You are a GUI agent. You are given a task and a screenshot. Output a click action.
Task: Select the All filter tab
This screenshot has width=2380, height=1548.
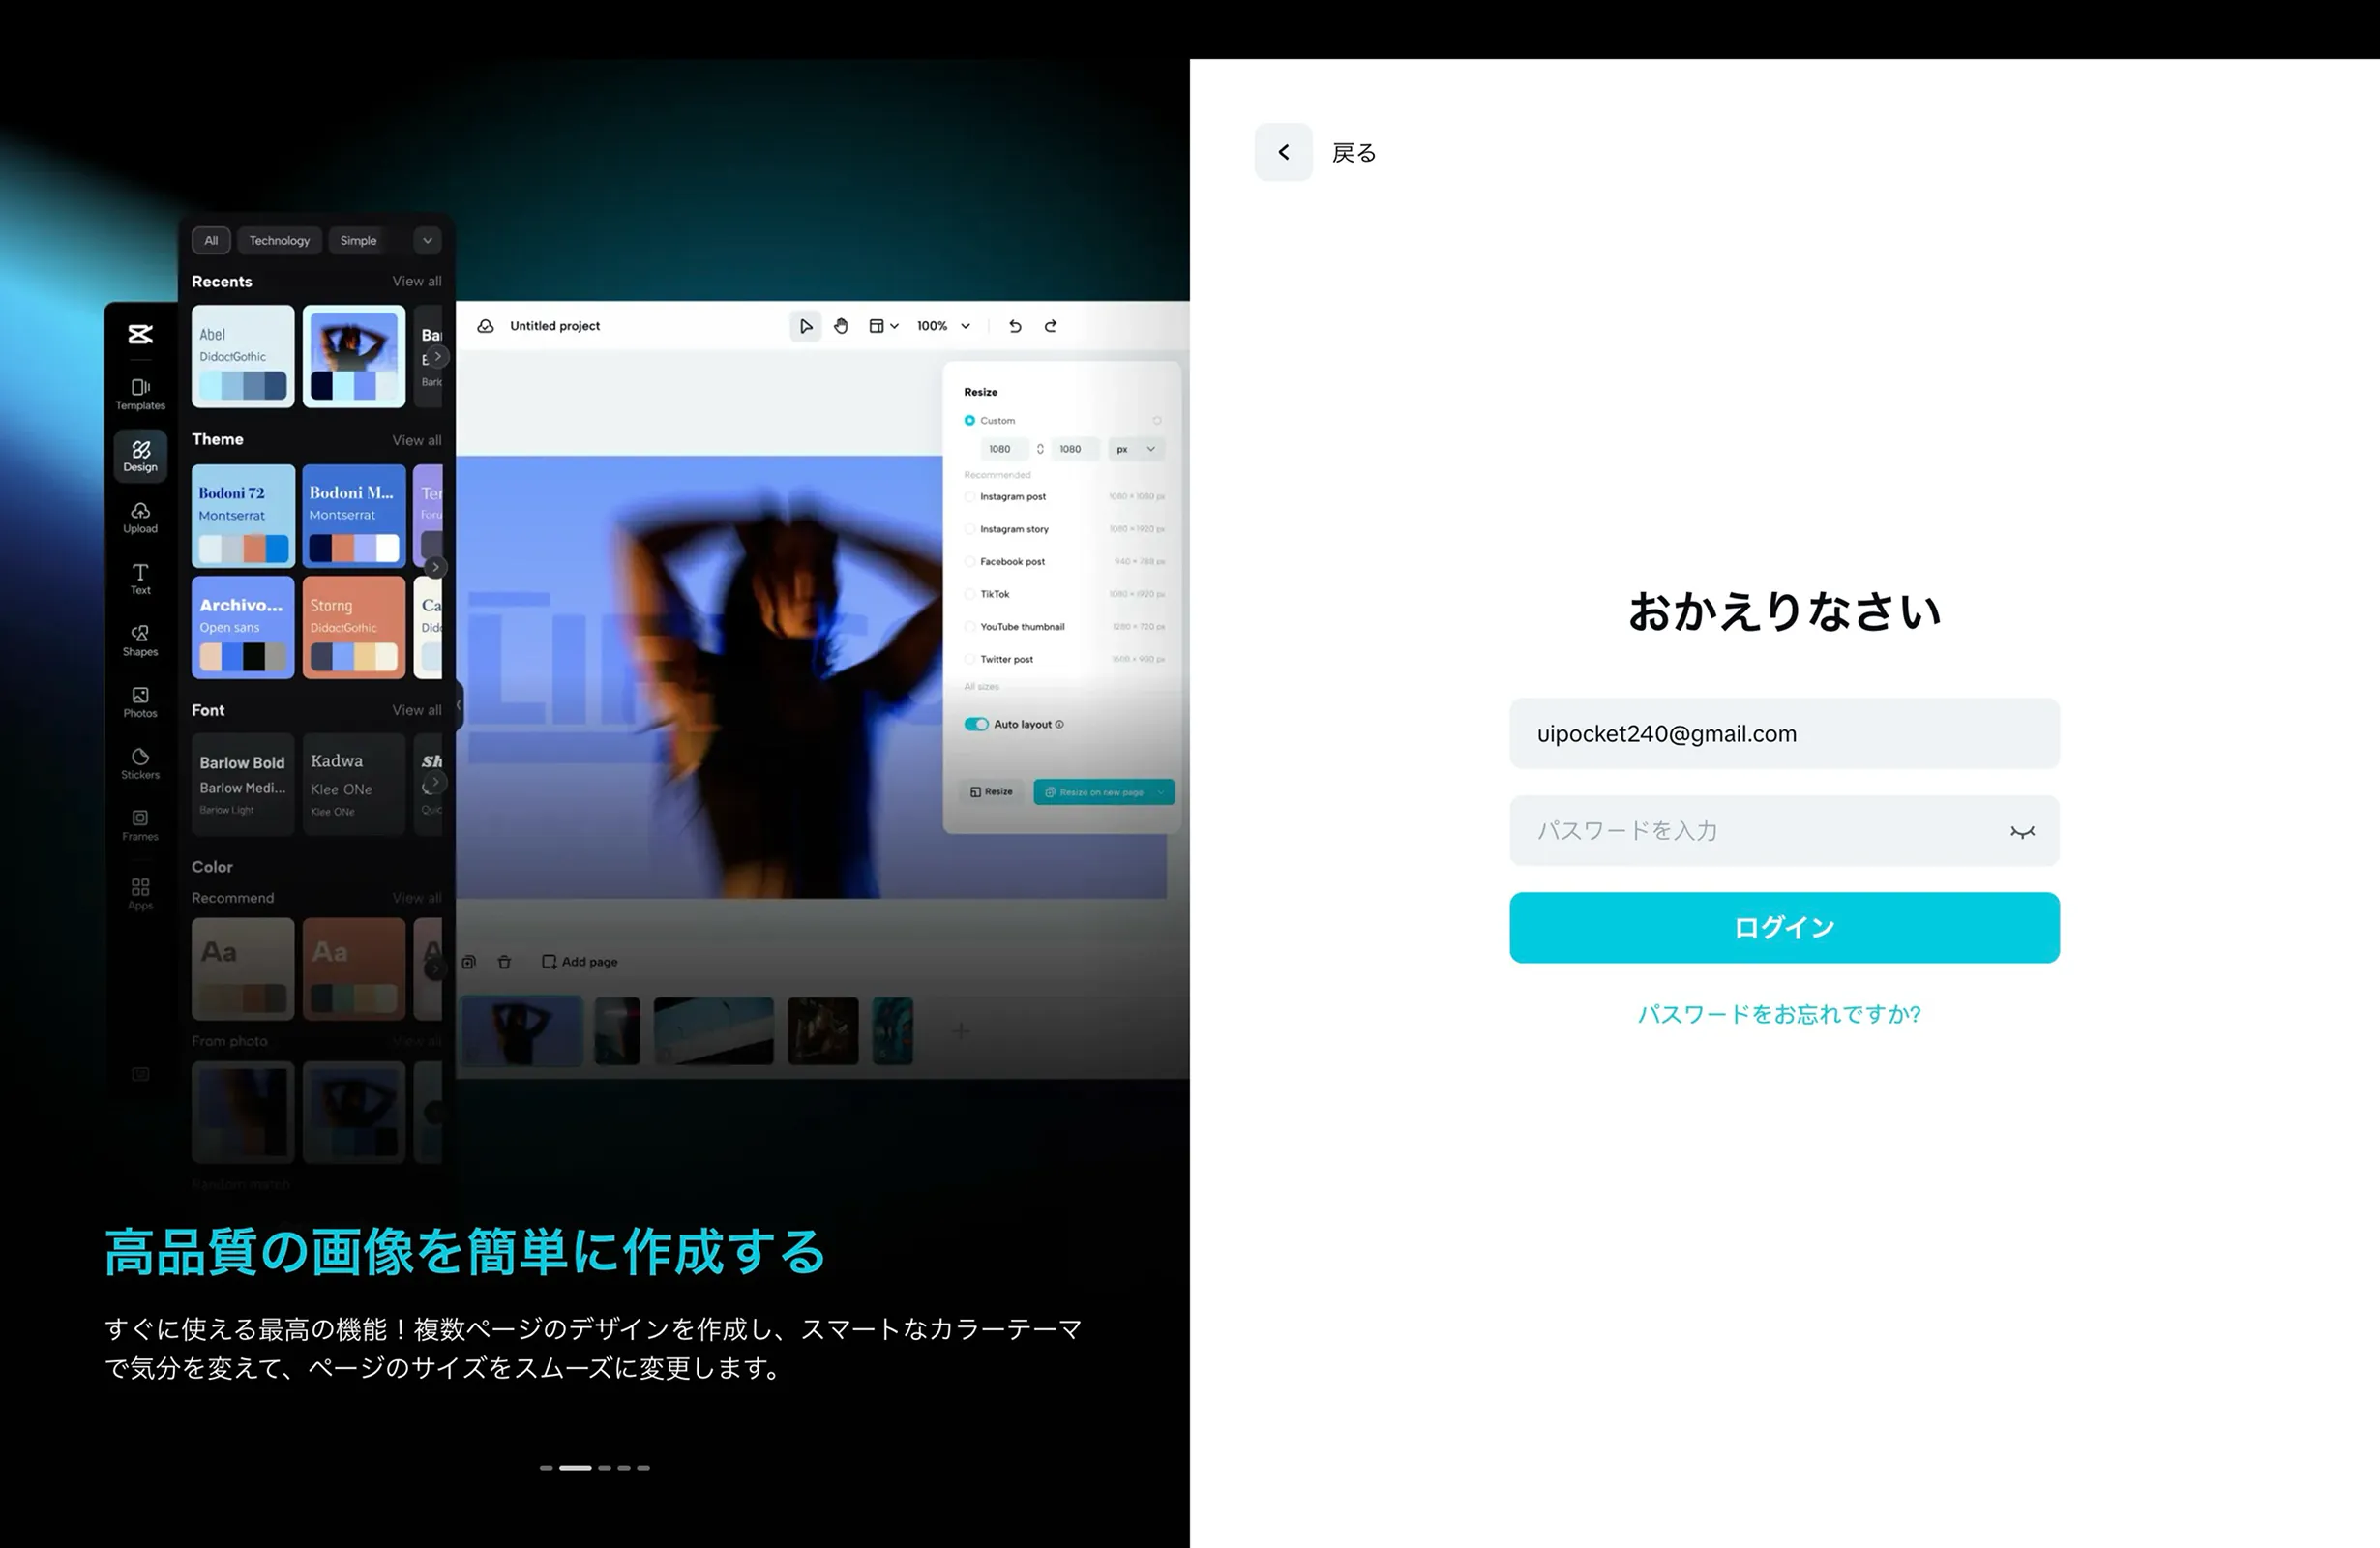[211, 240]
